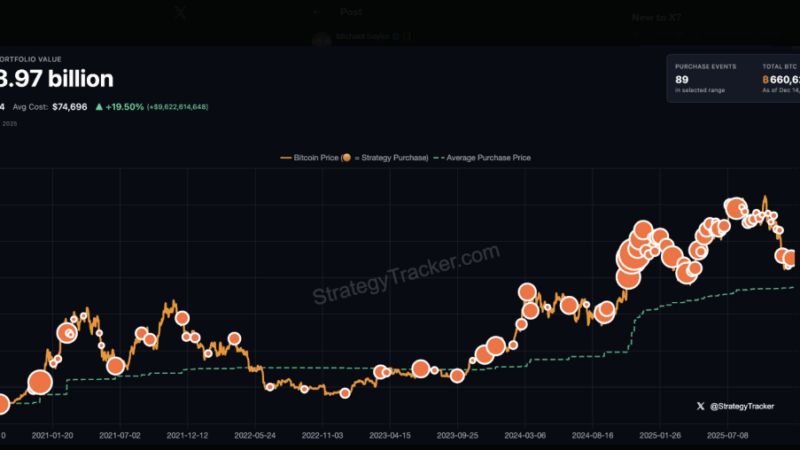Click the 2025-07-08 axis date
The width and height of the screenshot is (800, 450).
pyautogui.click(x=728, y=435)
